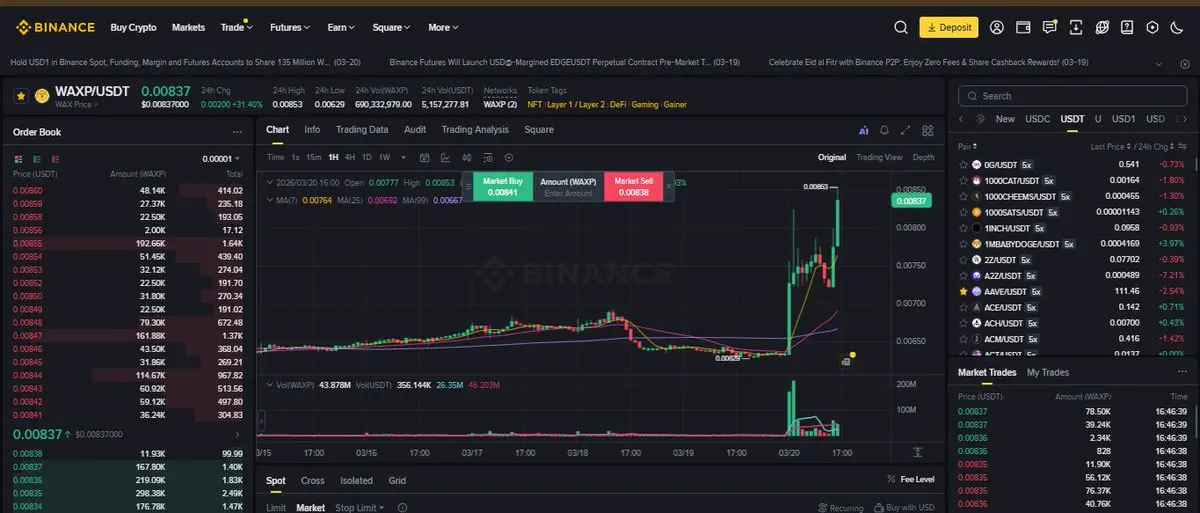1200x513 pixels.
Task: Expand chart to fullscreen
Action: click(x=906, y=130)
